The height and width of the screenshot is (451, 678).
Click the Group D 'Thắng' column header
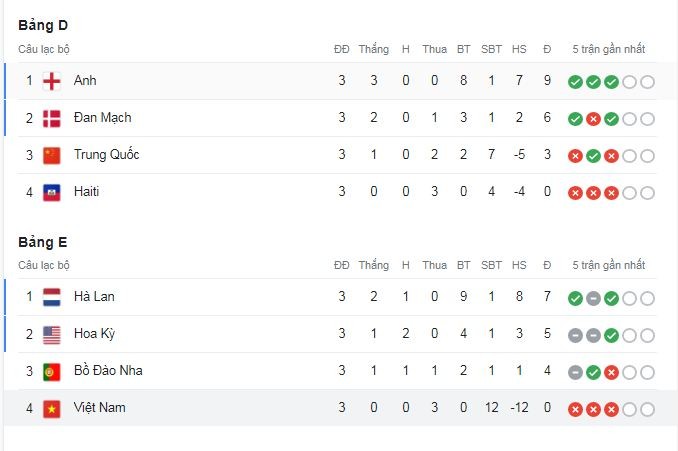coord(374,49)
